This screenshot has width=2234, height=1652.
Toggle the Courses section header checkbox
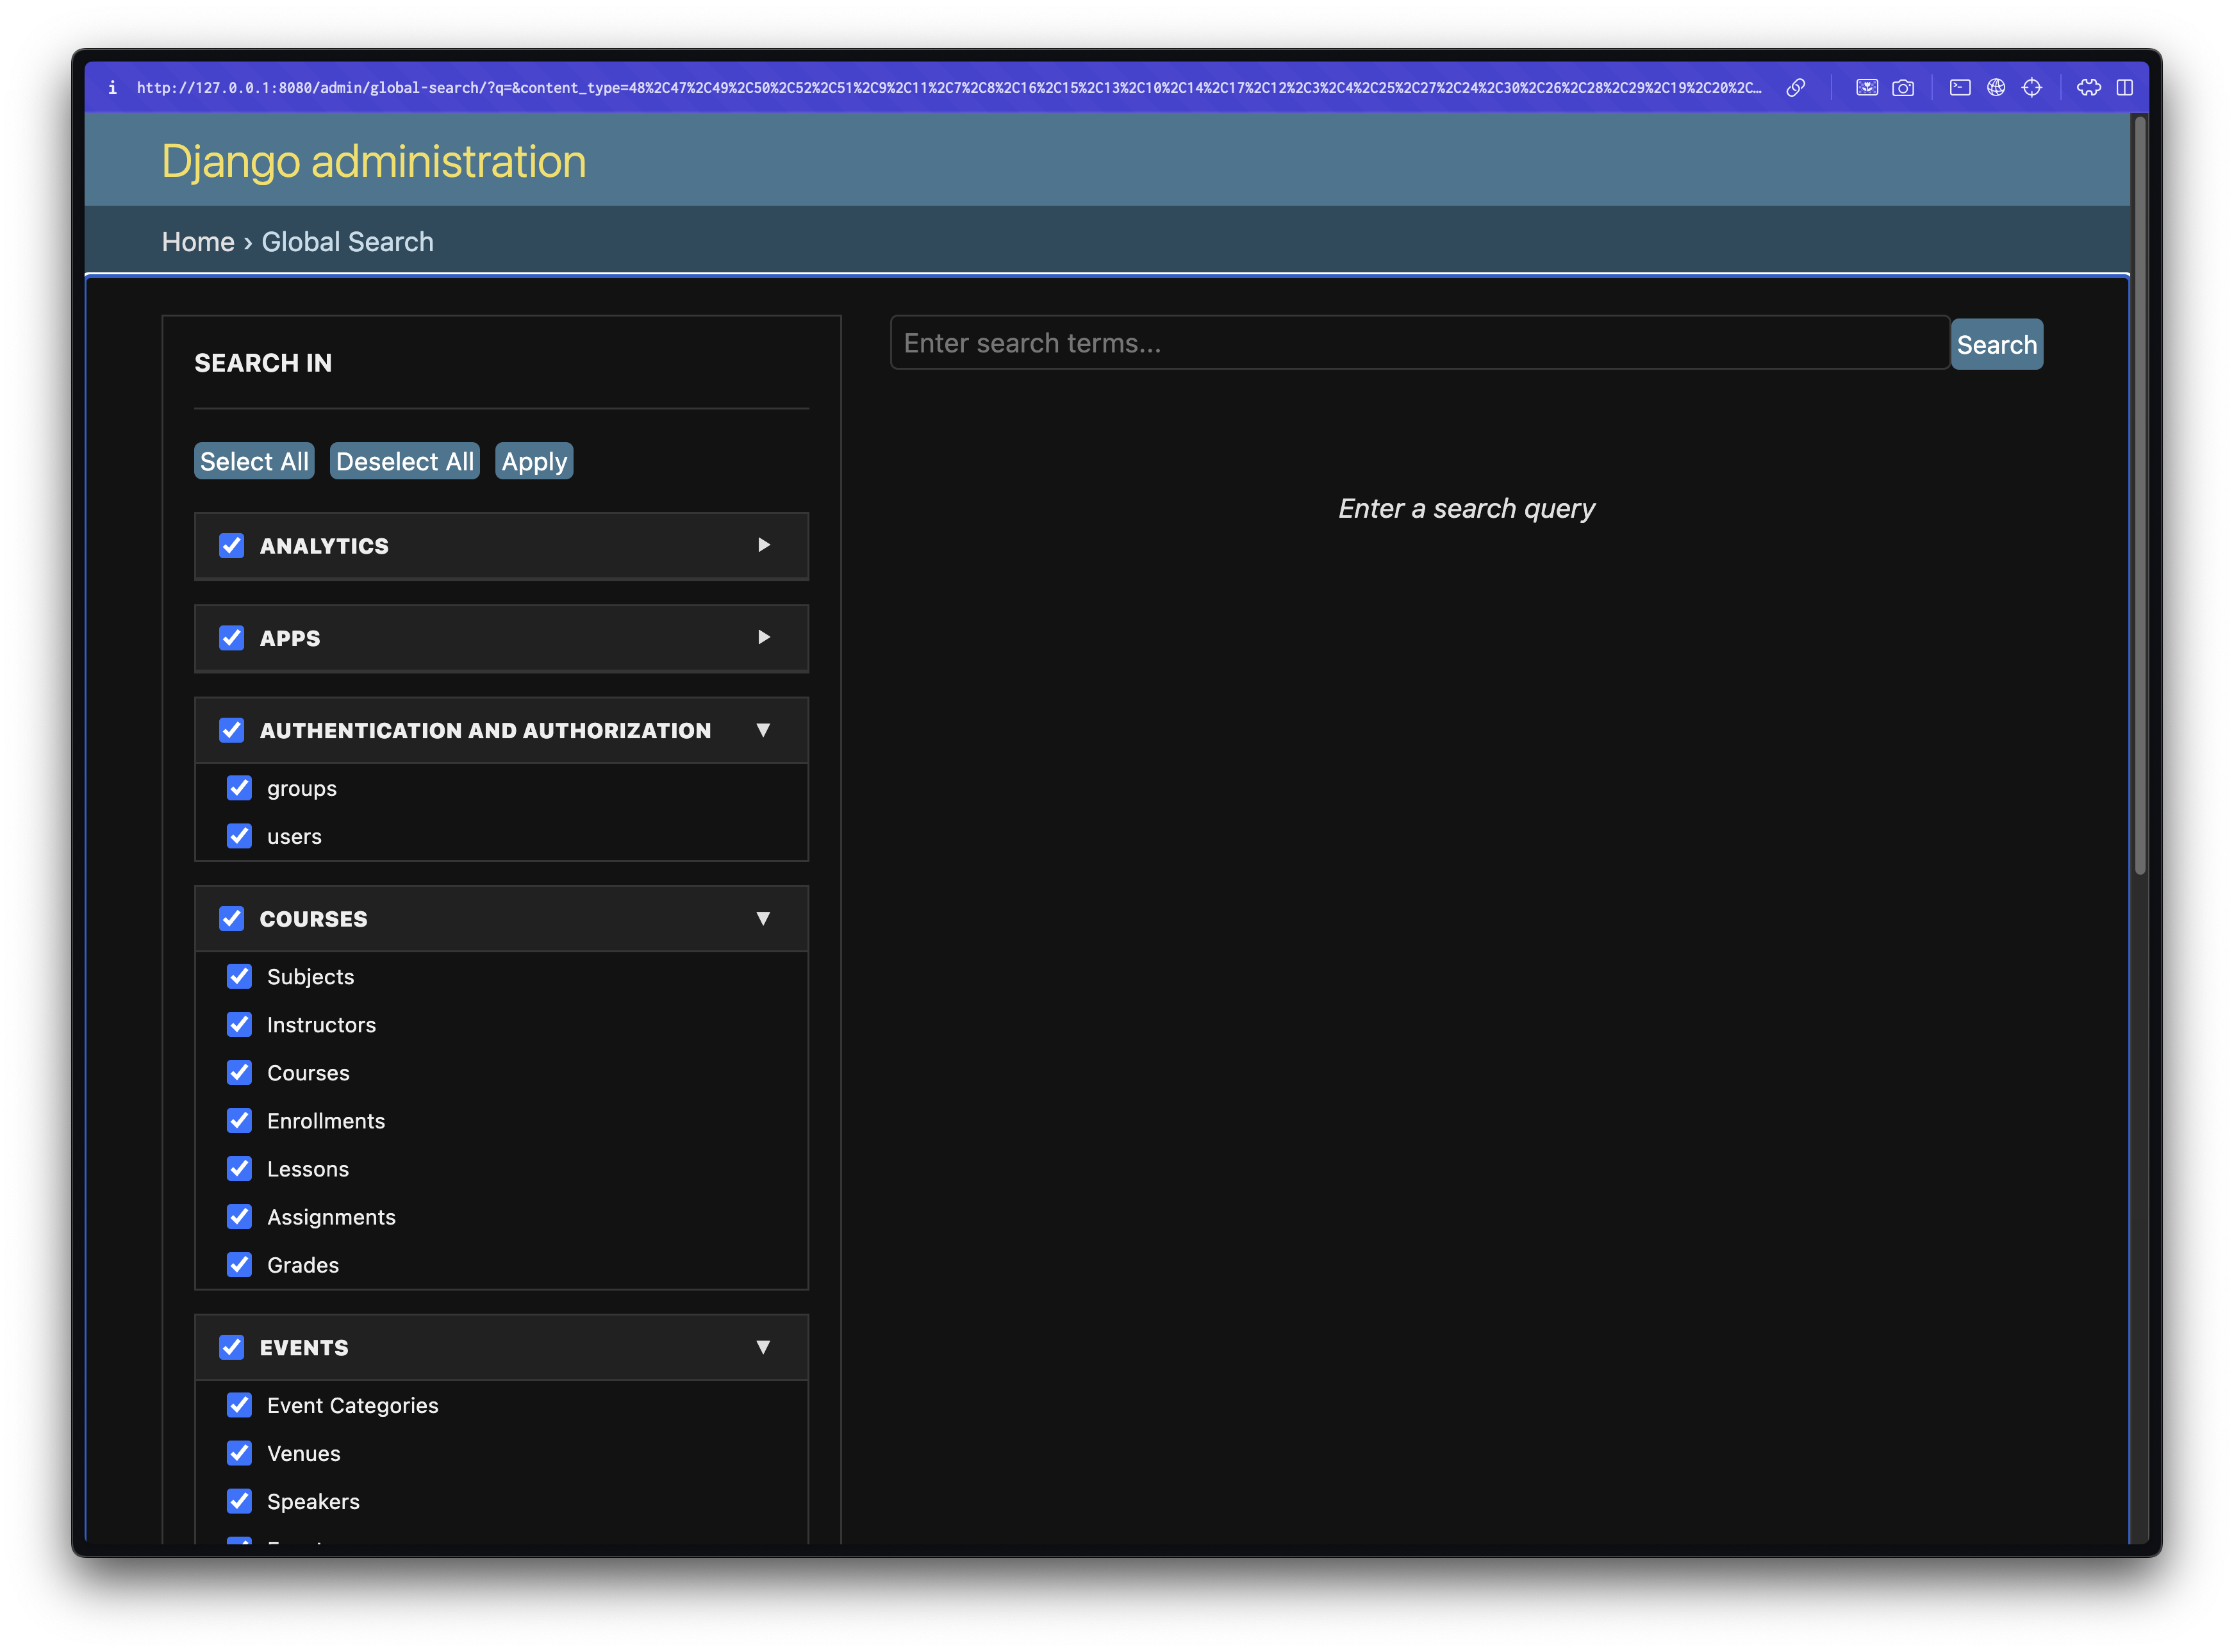click(231, 918)
